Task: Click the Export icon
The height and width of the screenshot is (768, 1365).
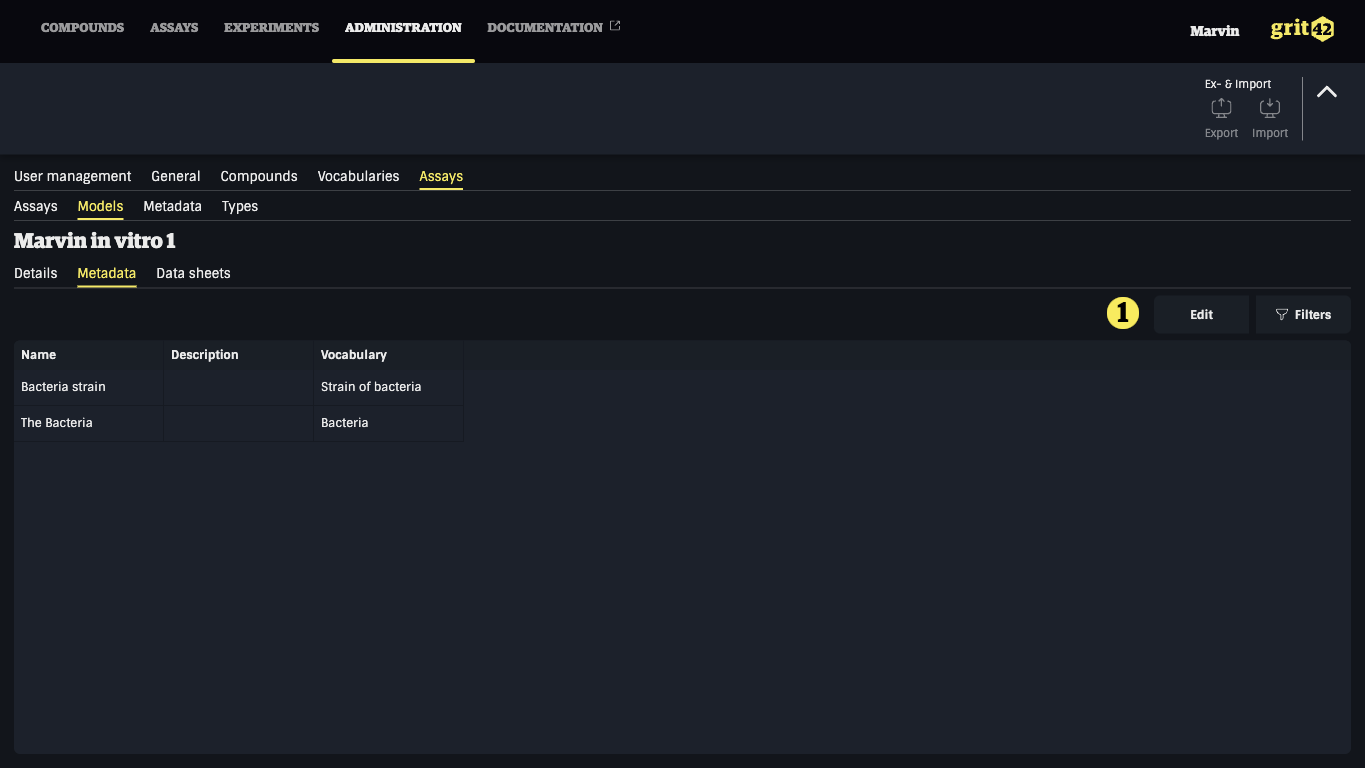Action: tap(1221, 108)
